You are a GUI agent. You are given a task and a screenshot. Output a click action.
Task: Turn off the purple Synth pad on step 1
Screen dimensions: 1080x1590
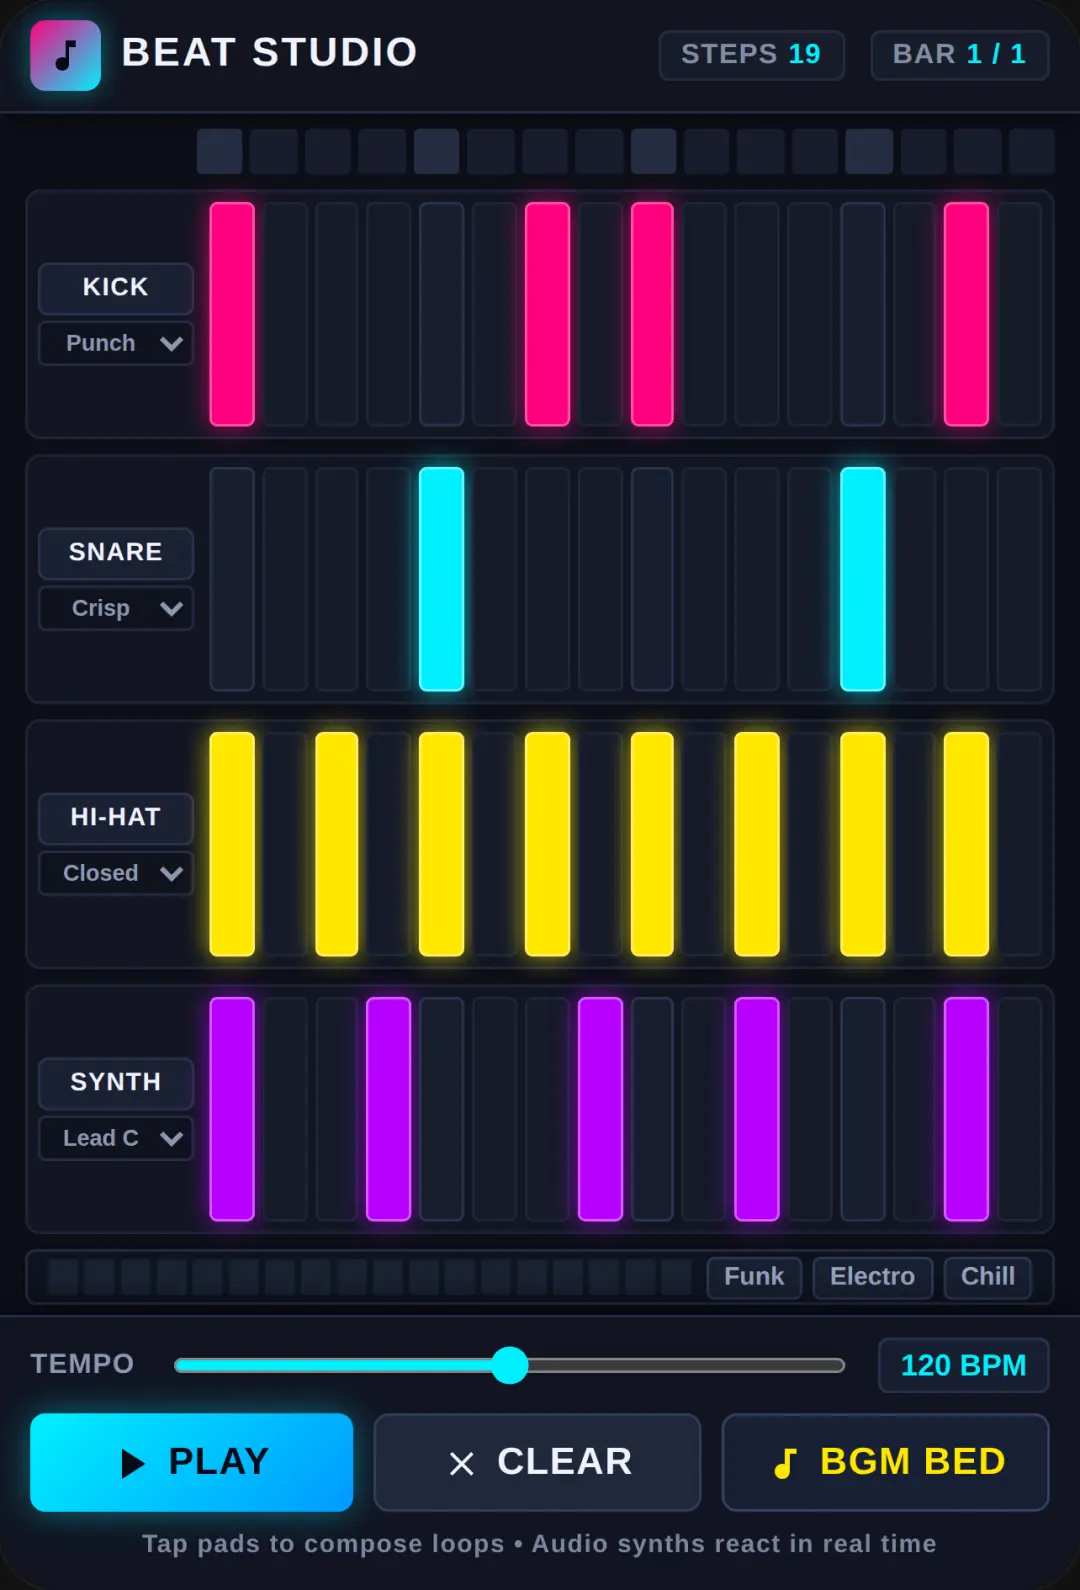[x=232, y=1109]
